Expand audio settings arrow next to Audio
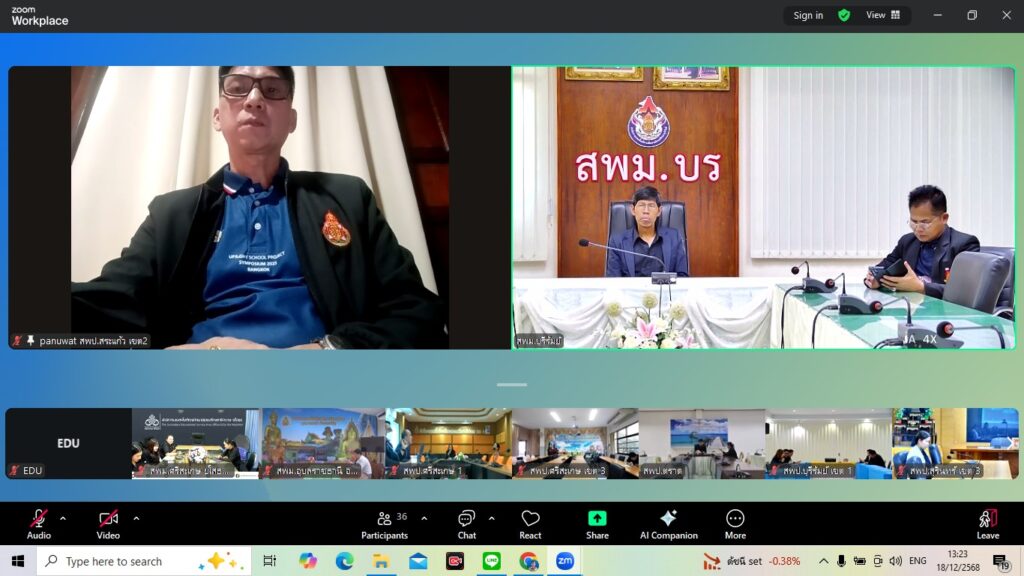 [63, 518]
